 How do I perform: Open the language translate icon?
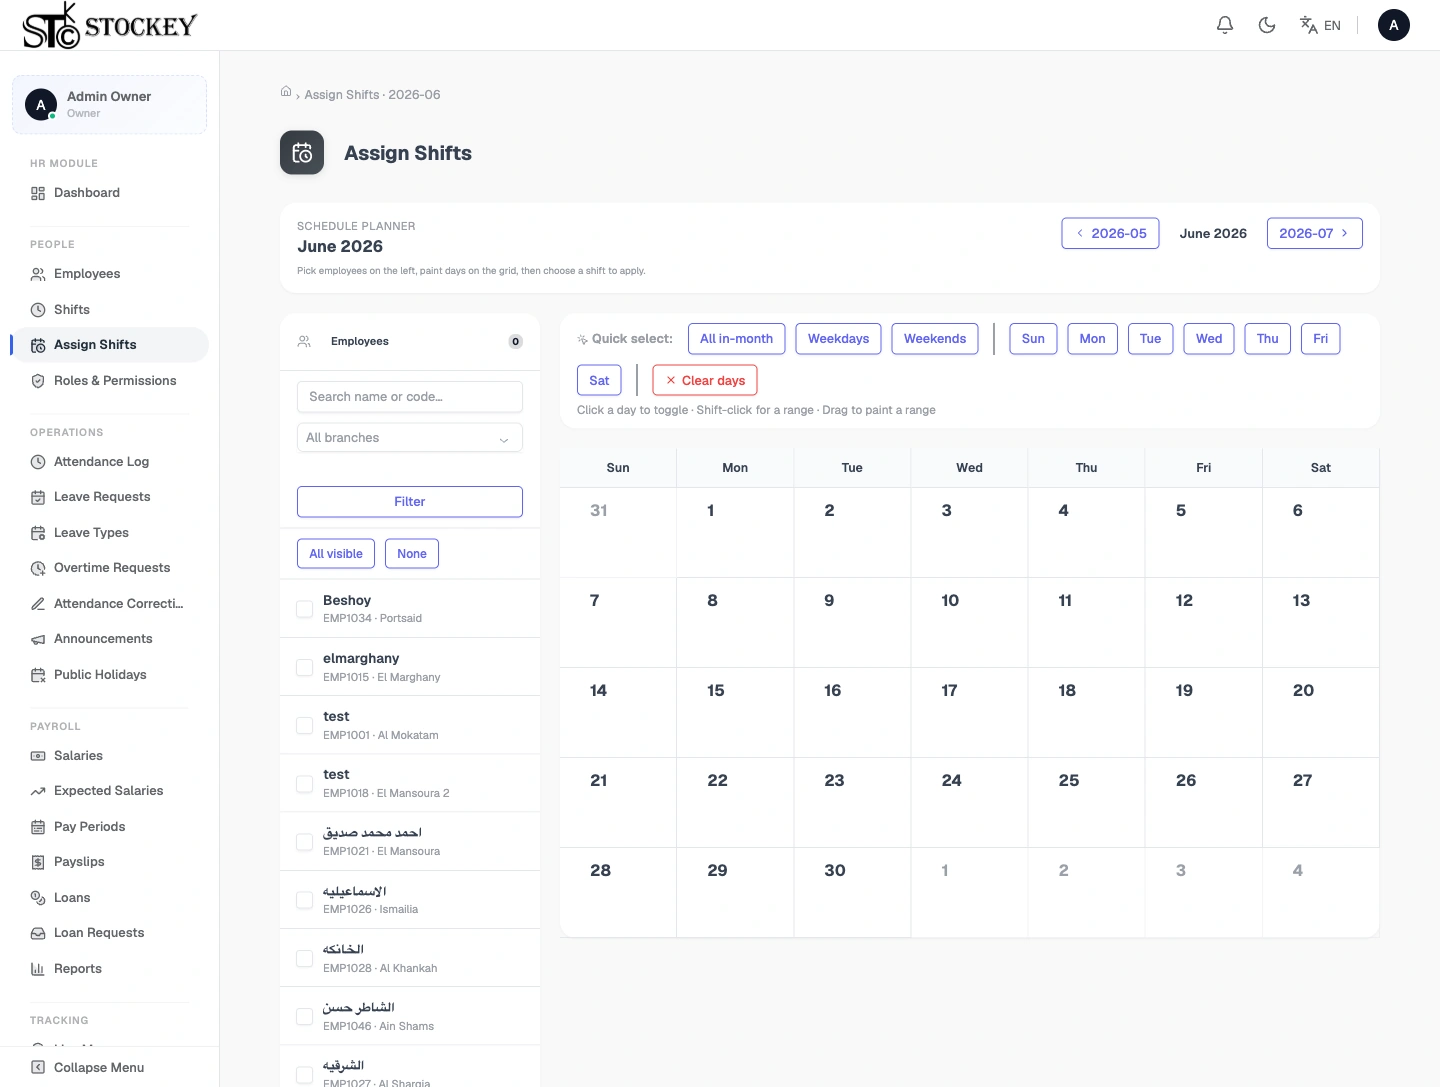[x=1308, y=25]
